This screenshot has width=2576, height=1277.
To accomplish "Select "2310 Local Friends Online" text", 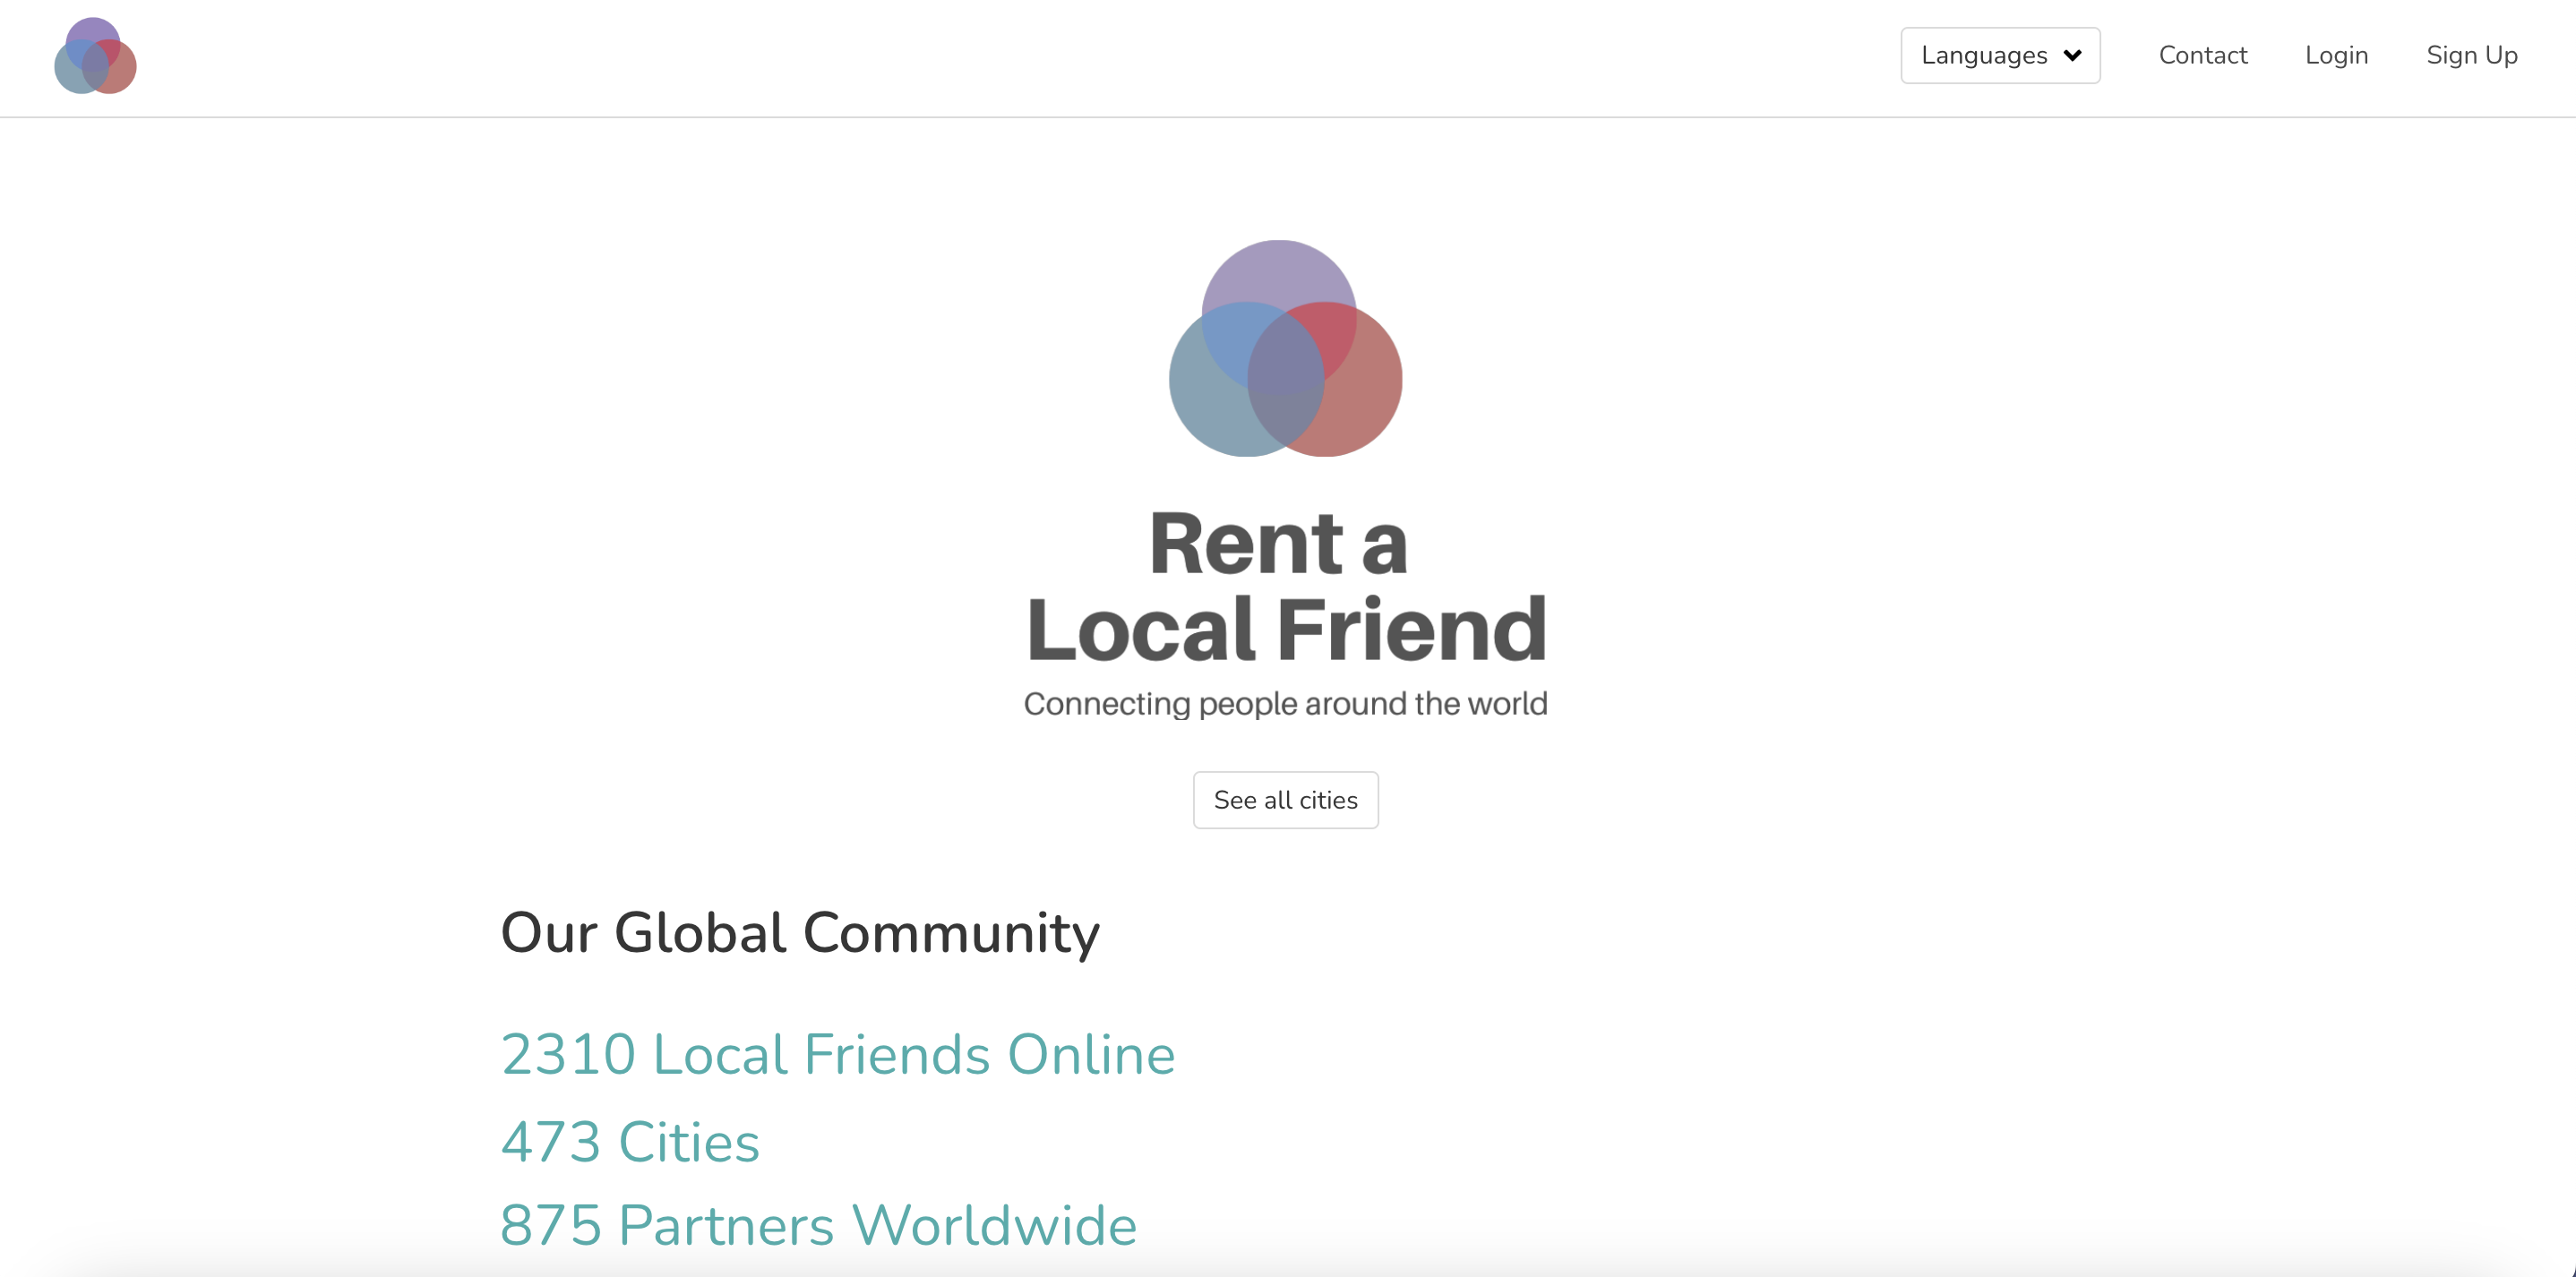I will pos(837,1054).
